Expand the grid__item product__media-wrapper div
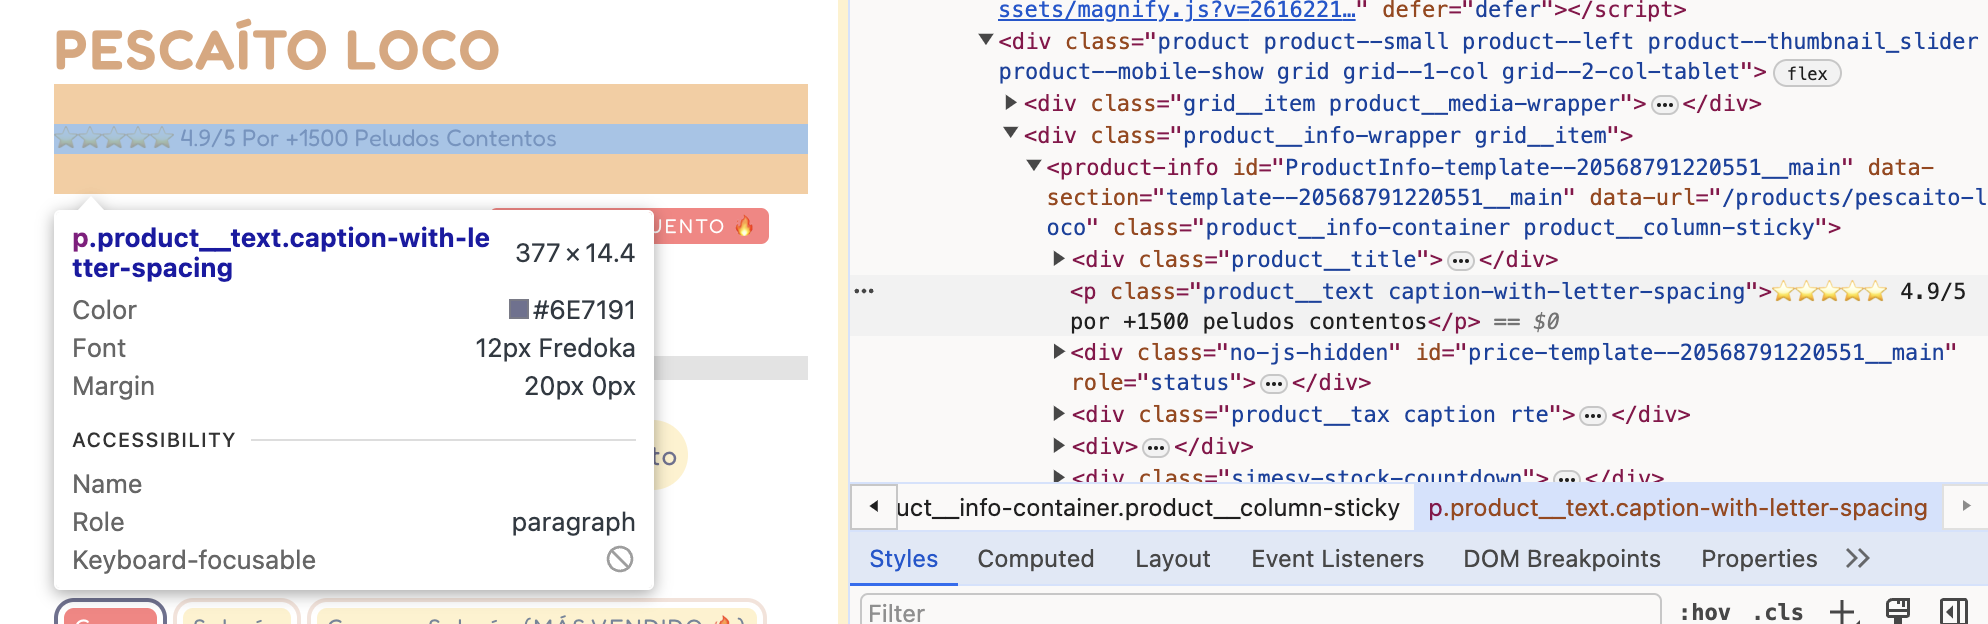The width and height of the screenshot is (1988, 624). click(x=1011, y=103)
